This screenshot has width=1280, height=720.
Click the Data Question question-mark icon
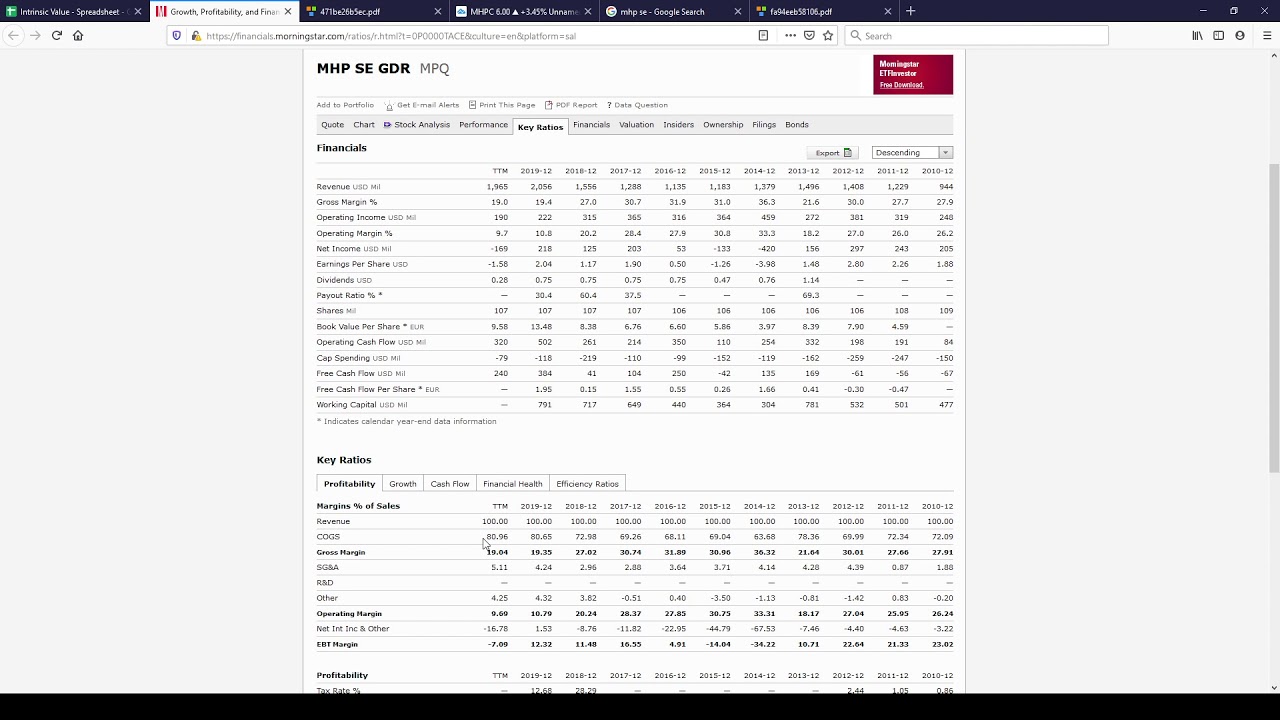tap(609, 105)
